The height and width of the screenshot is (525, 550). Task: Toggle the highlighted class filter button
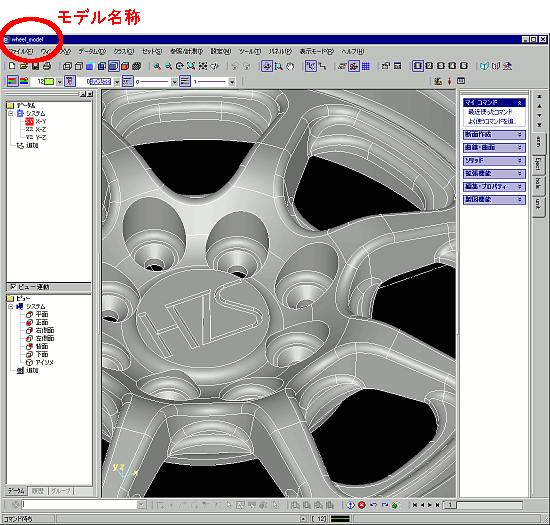70,81
